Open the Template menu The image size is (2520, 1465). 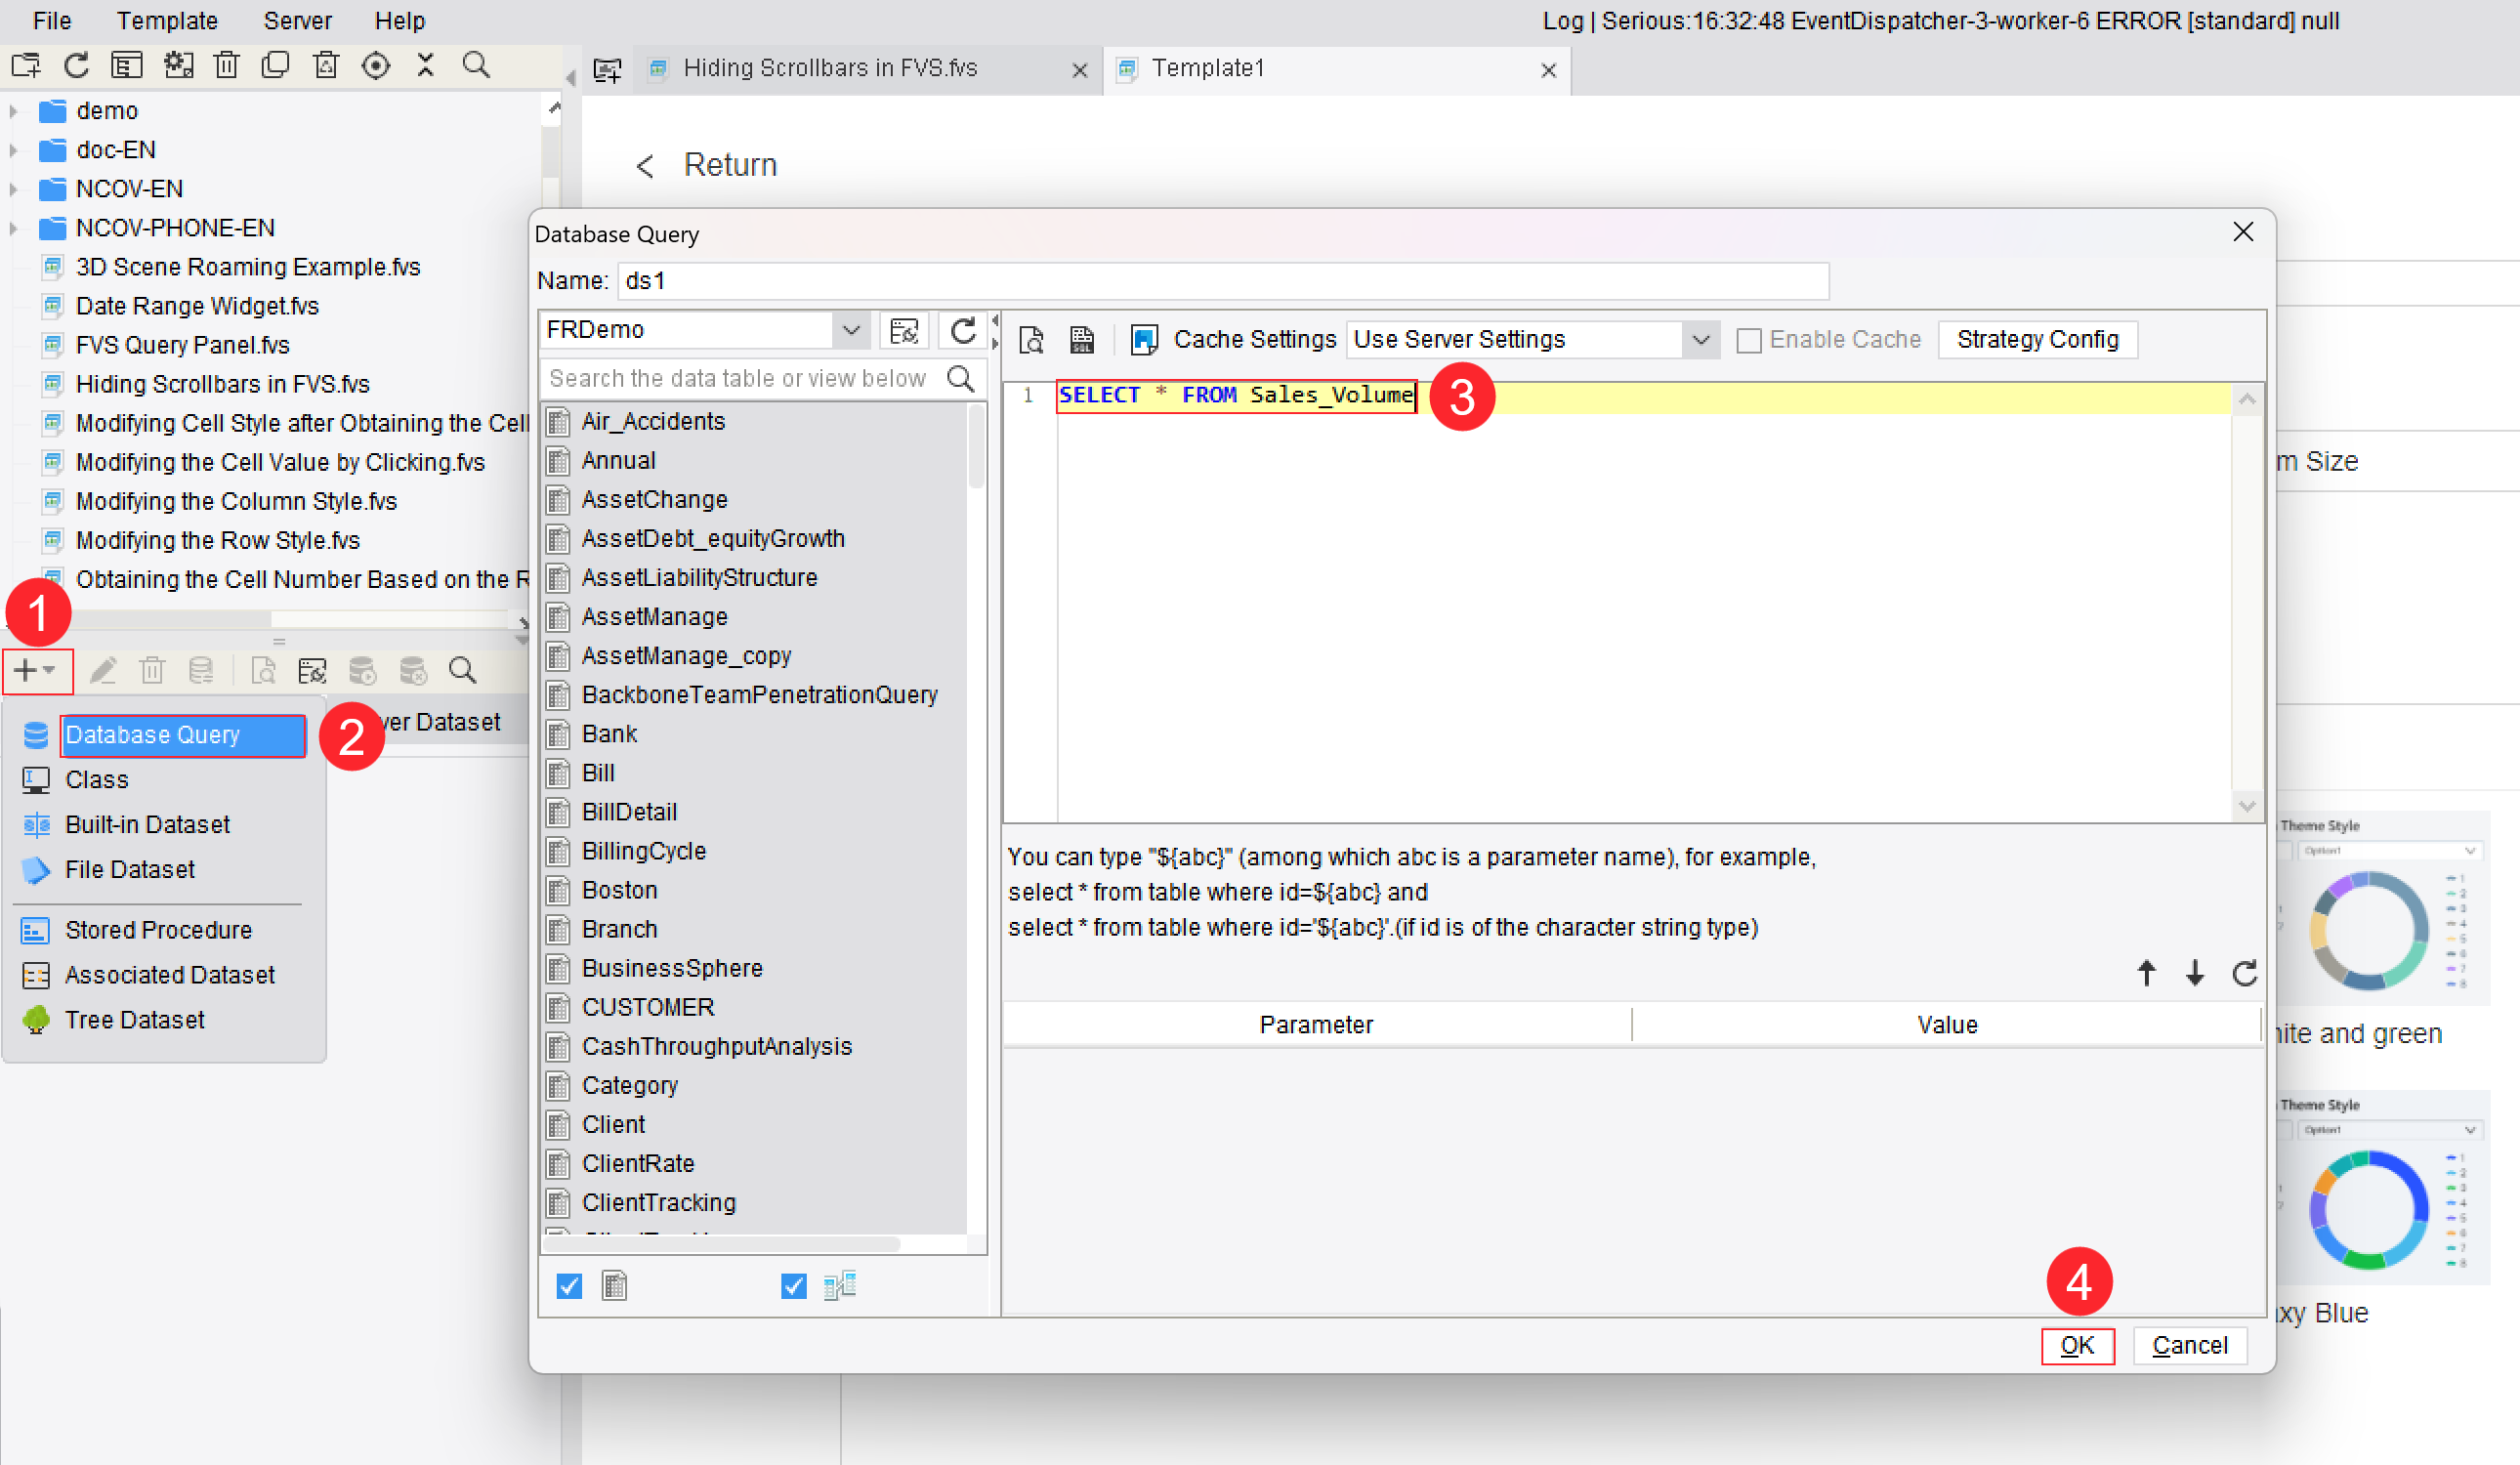pyautogui.click(x=167, y=20)
